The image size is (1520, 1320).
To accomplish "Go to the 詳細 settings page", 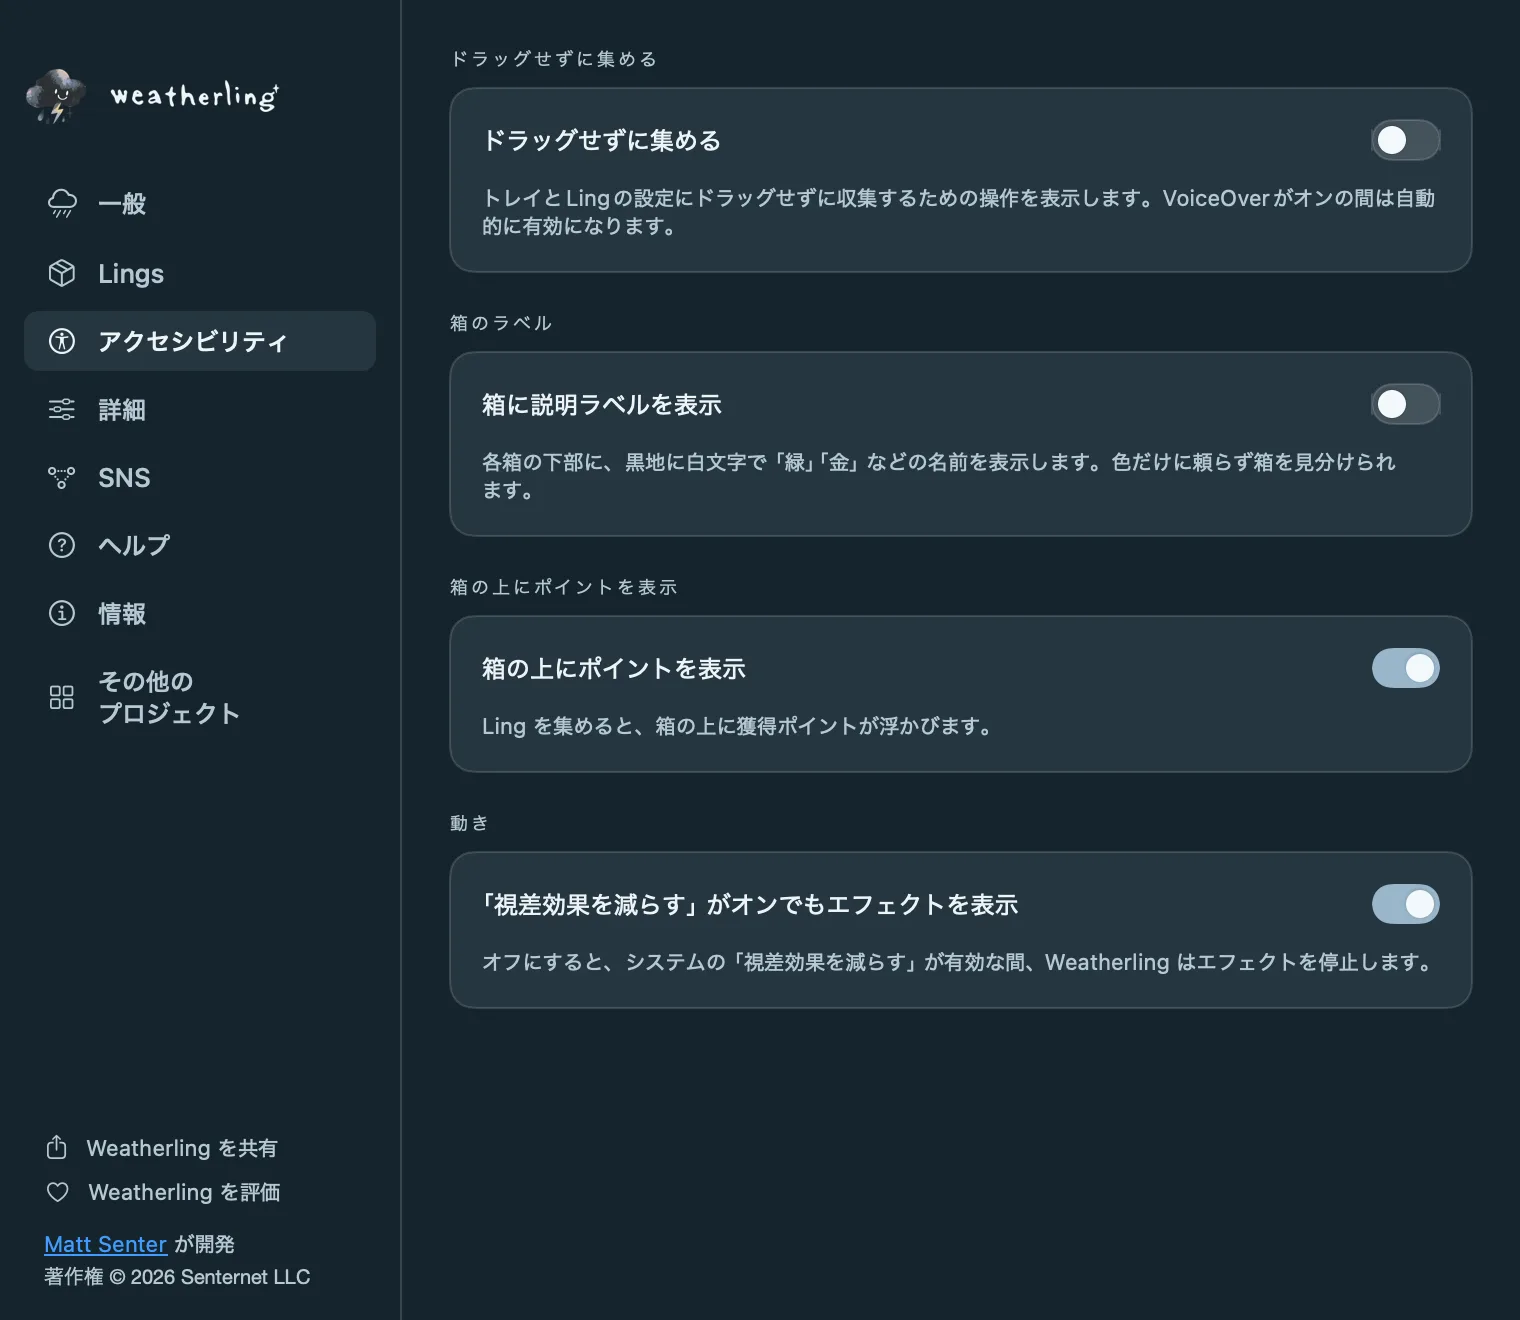I will click(x=200, y=409).
